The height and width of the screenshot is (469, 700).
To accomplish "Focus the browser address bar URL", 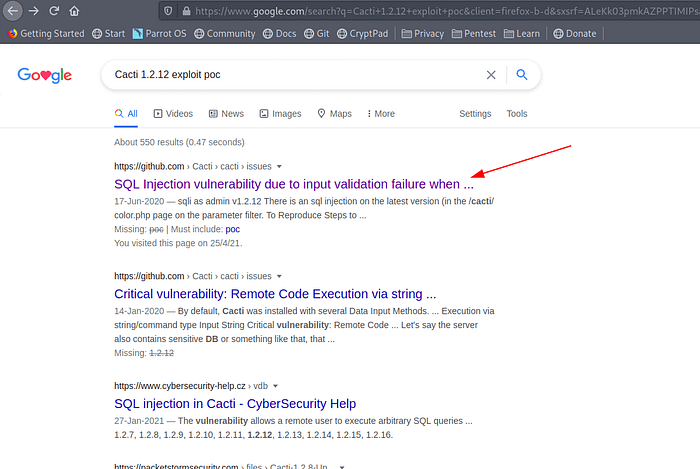I will coord(446,11).
